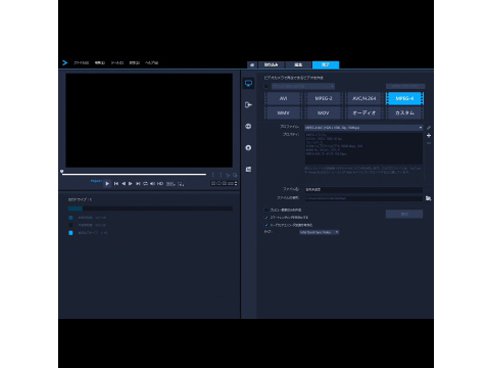This screenshot has height=368, width=490.
Task: Click the plus add-profile icon
Action: click(x=429, y=136)
